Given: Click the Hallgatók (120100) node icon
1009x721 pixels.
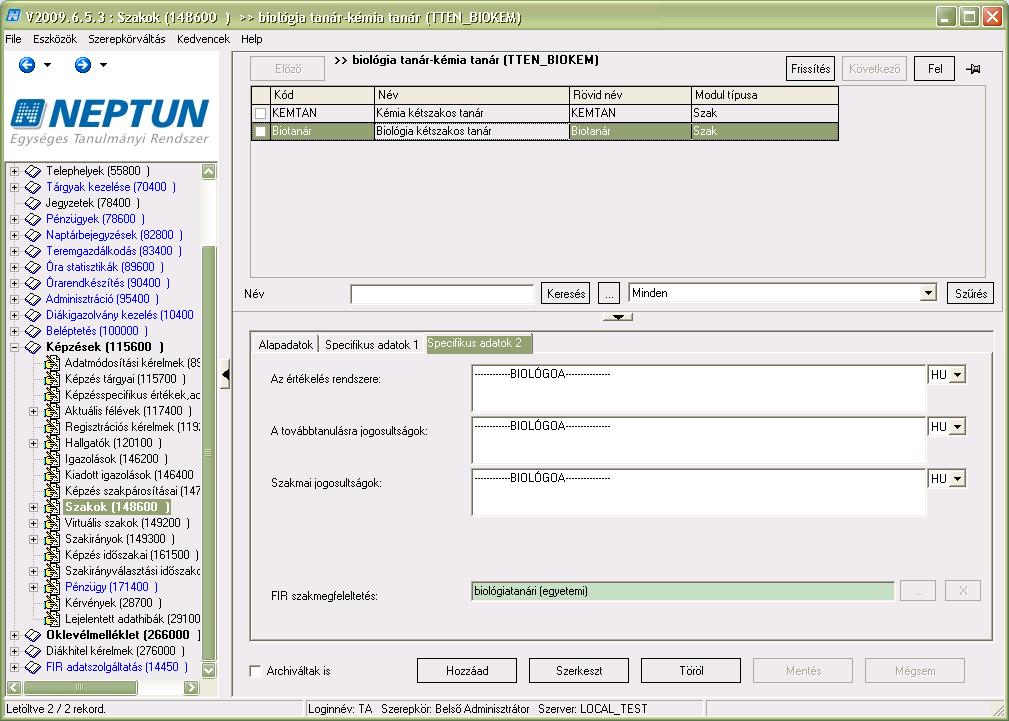Looking at the screenshot, I should pos(52,443).
